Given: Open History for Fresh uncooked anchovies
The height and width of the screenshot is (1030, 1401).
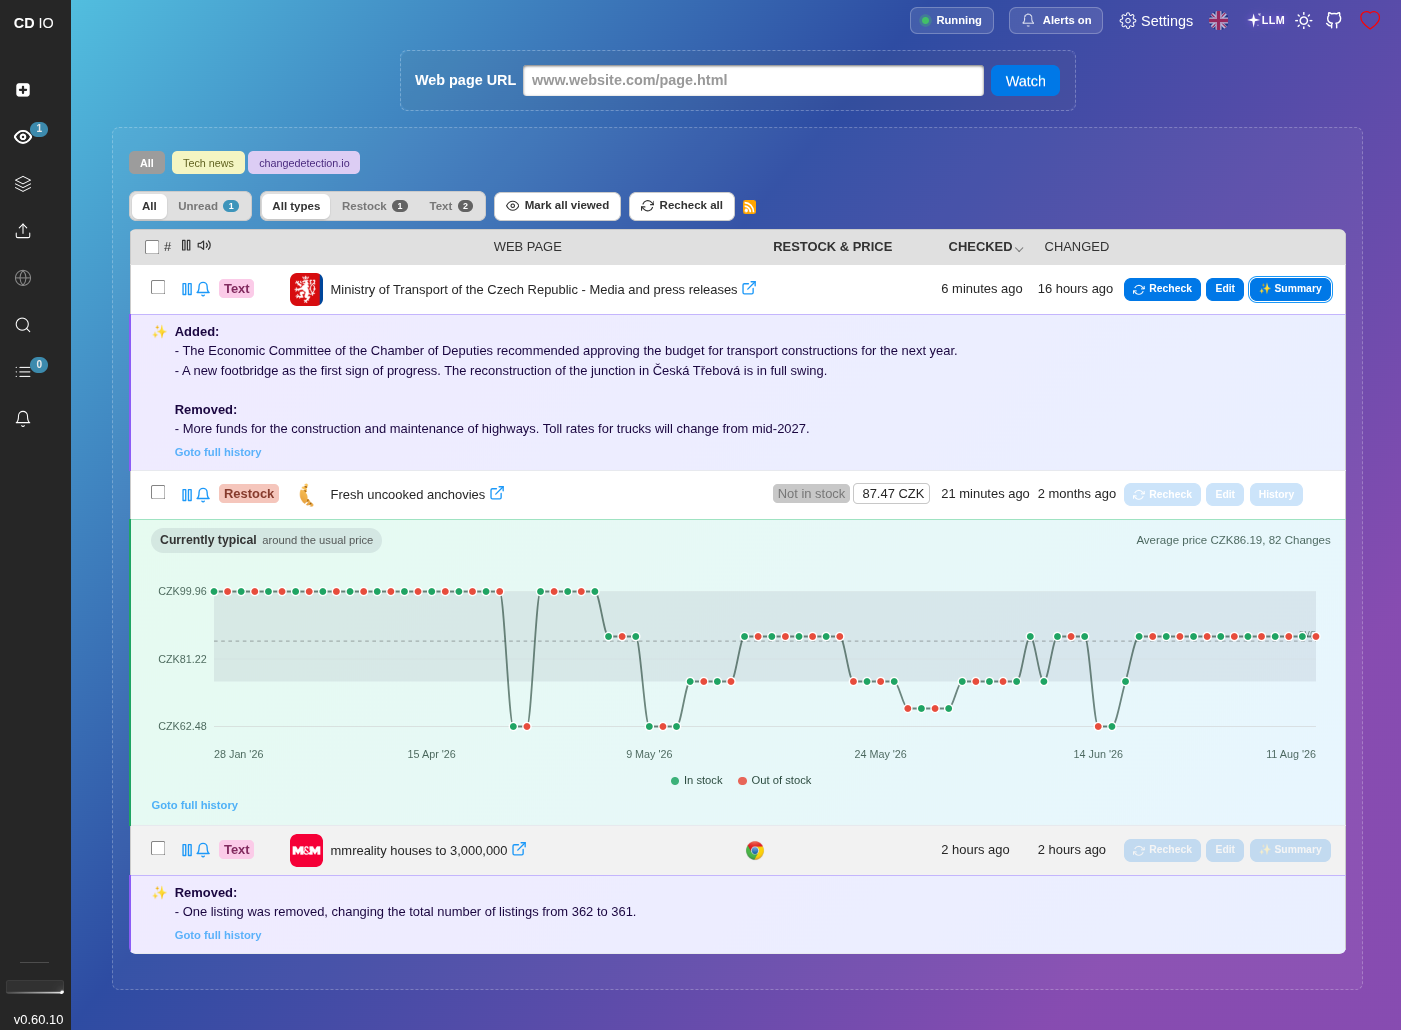Looking at the screenshot, I should click(1276, 494).
